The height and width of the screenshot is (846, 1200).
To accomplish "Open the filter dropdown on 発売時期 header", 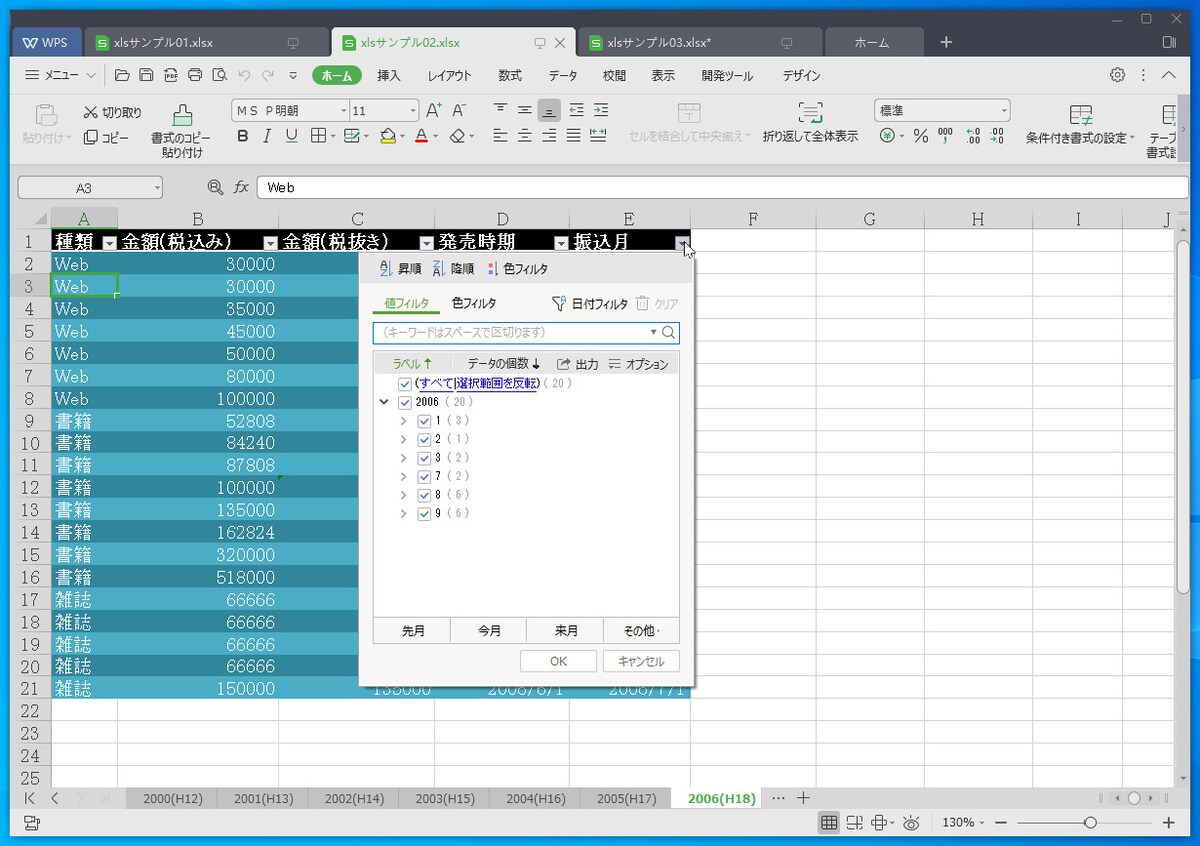I will tap(561, 243).
